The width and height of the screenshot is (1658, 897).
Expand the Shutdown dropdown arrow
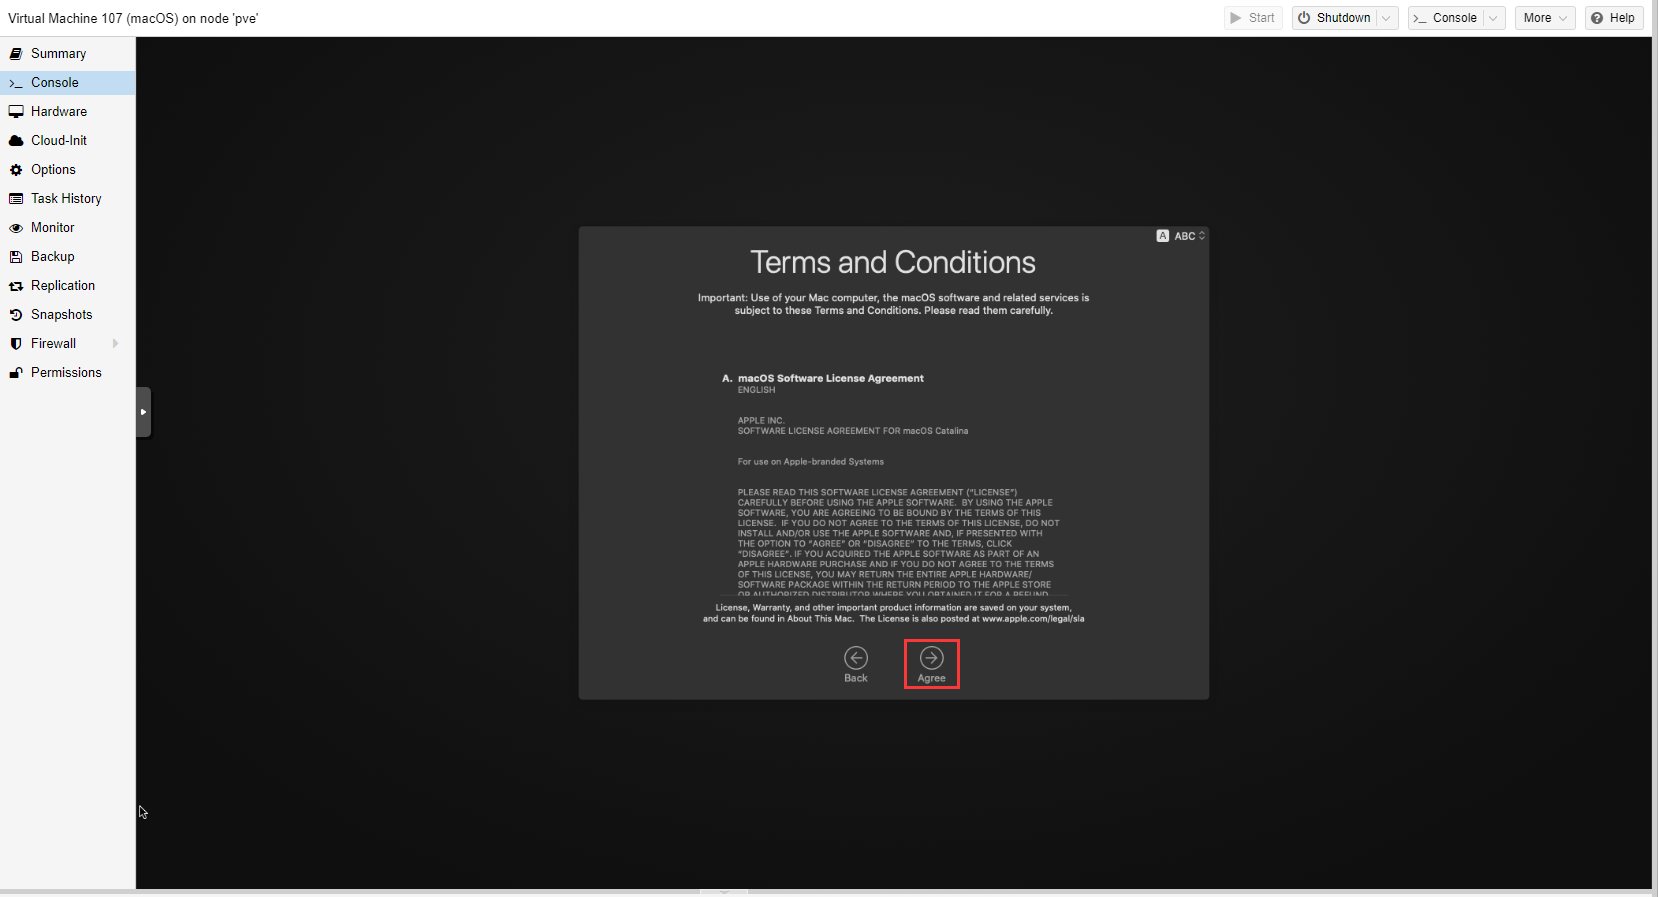[x=1386, y=18]
